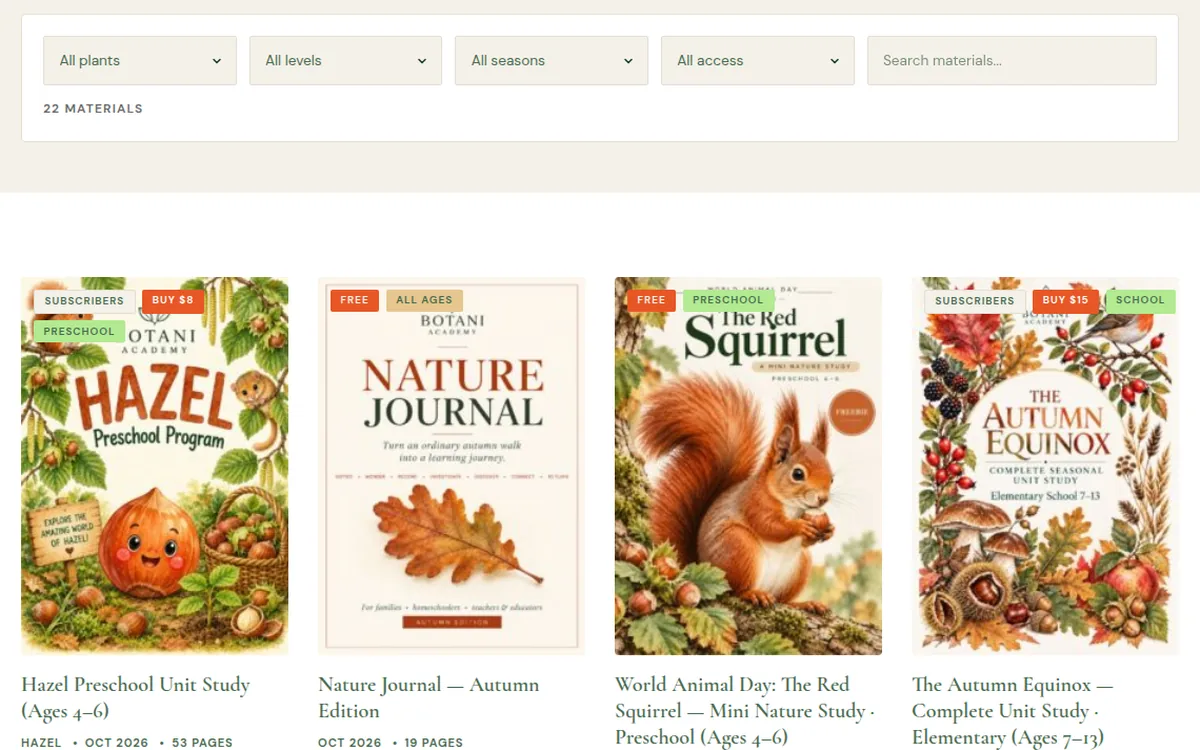1200x750 pixels.
Task: Open The Red Squirrel cover thumbnail
Action: [x=749, y=466]
